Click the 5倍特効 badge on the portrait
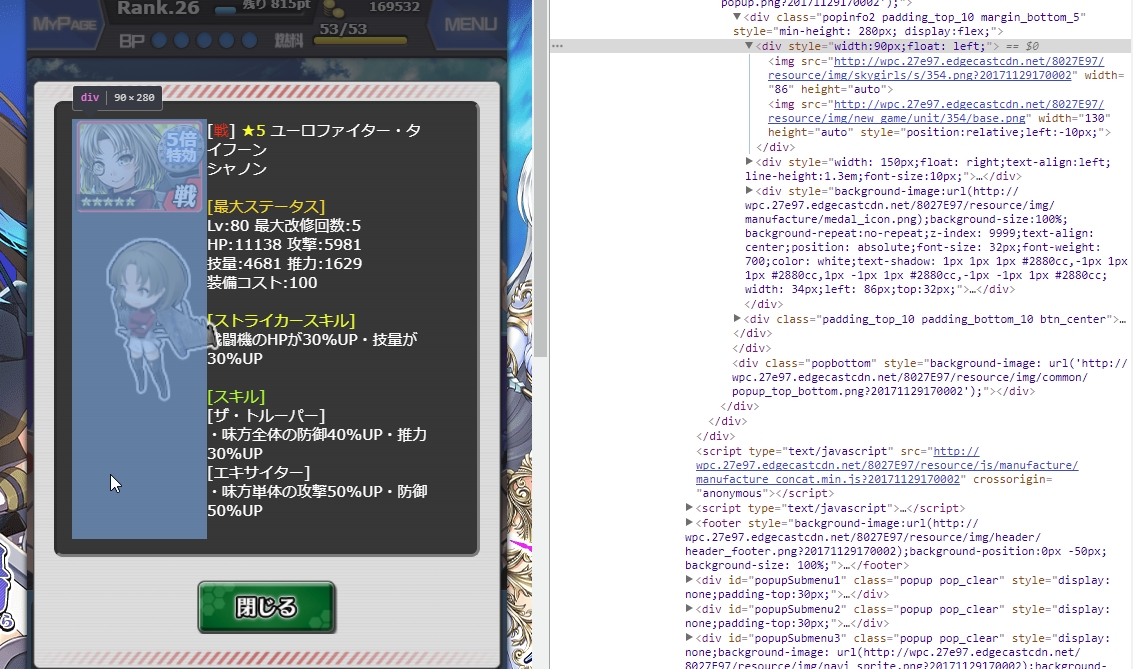The image size is (1133, 669). tap(181, 147)
